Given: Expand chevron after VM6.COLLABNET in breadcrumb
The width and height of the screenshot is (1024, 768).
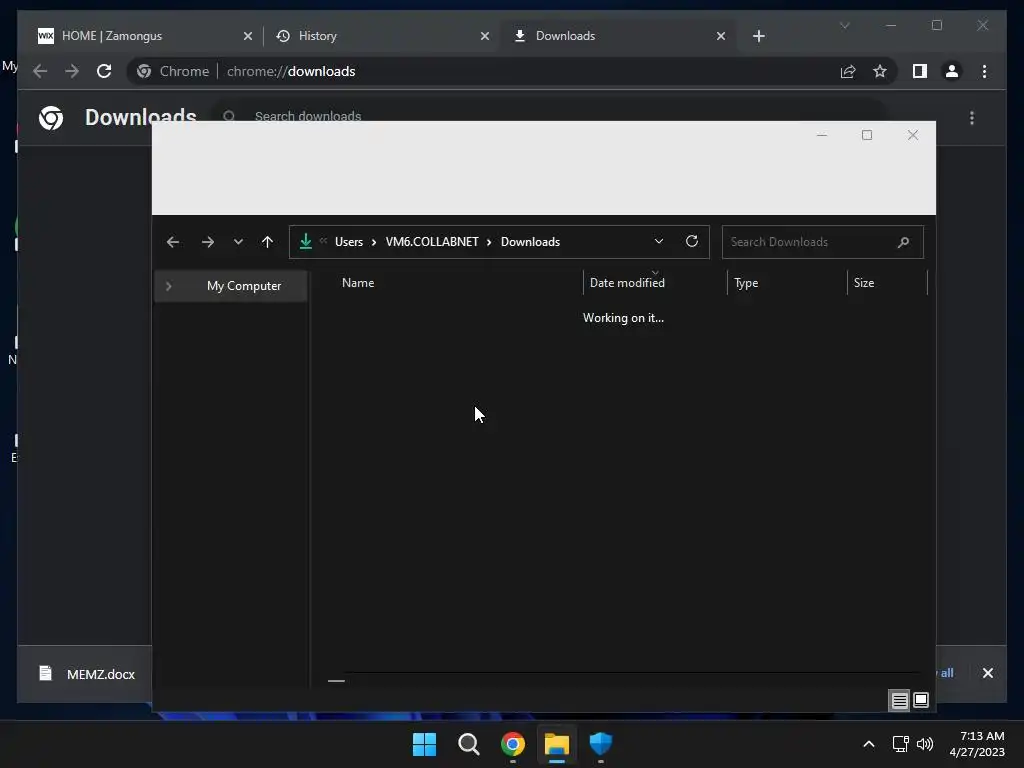Looking at the screenshot, I should [x=489, y=242].
